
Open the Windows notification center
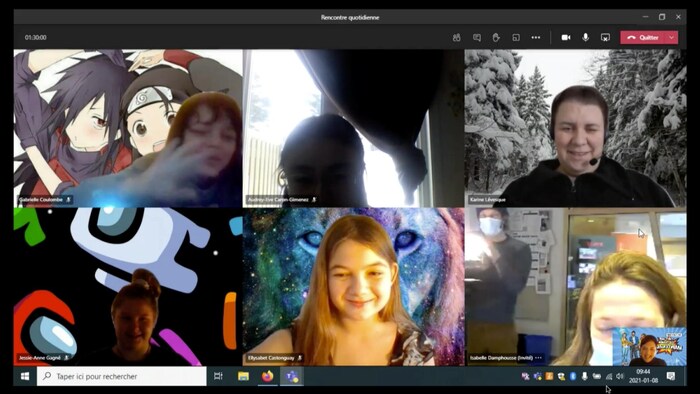click(x=671, y=376)
